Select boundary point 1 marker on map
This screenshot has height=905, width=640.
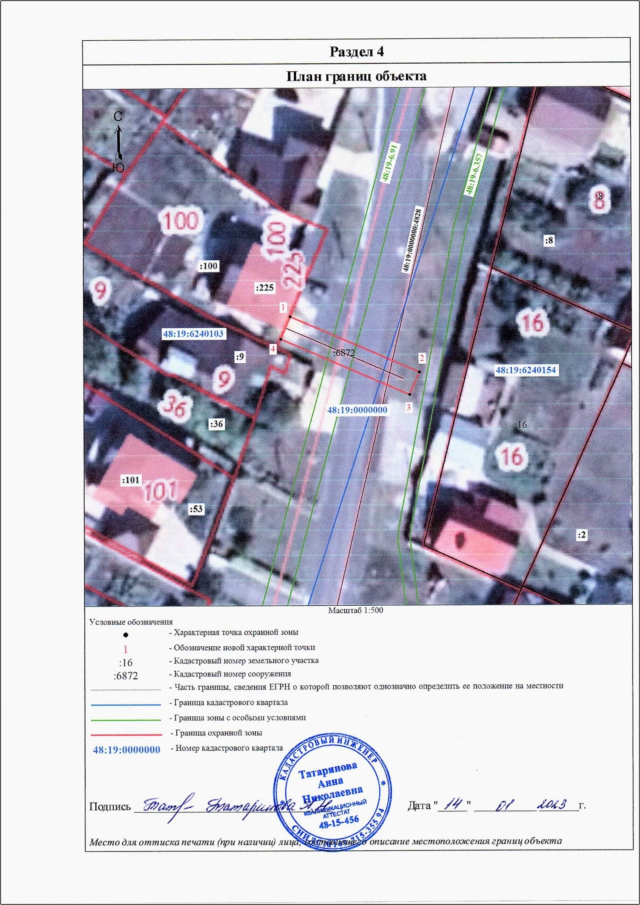[x=284, y=309]
